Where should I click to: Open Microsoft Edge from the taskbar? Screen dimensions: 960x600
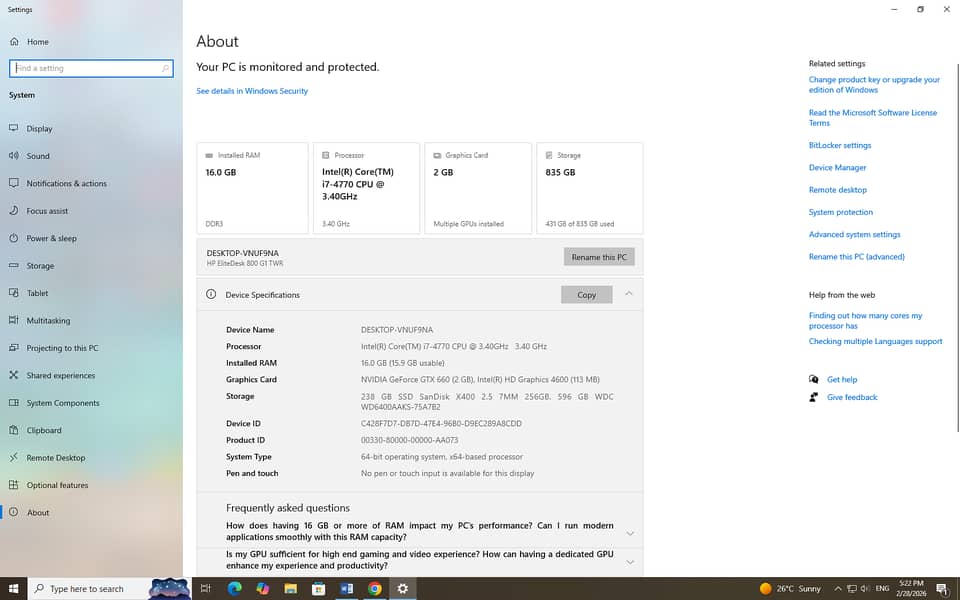click(235, 589)
